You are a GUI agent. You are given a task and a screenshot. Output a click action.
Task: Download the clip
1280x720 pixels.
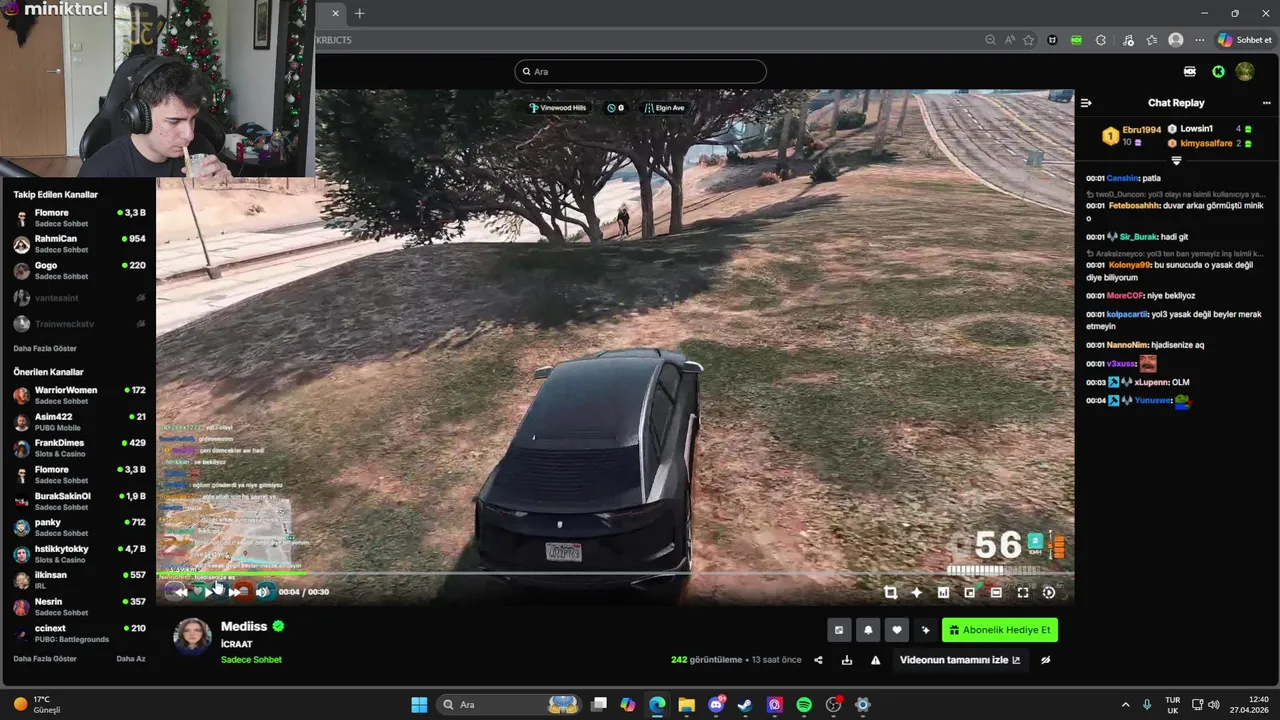point(847,660)
